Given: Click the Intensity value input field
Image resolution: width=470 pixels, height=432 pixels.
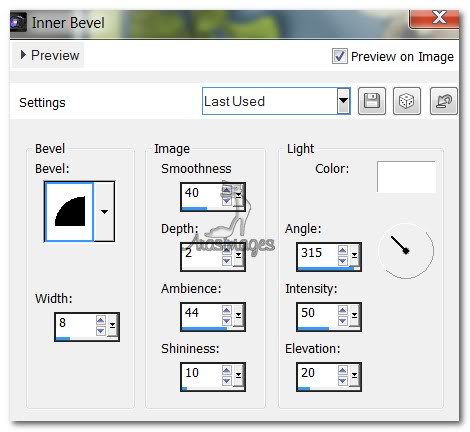Looking at the screenshot, I should 318,315.
